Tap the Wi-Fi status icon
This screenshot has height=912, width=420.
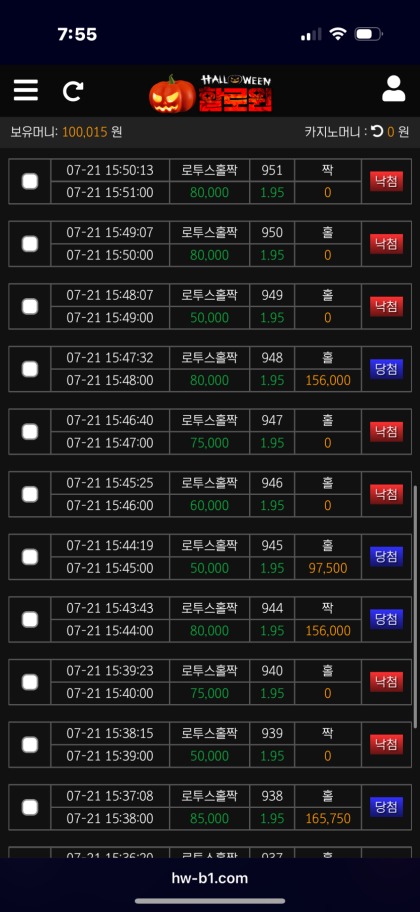click(x=338, y=34)
